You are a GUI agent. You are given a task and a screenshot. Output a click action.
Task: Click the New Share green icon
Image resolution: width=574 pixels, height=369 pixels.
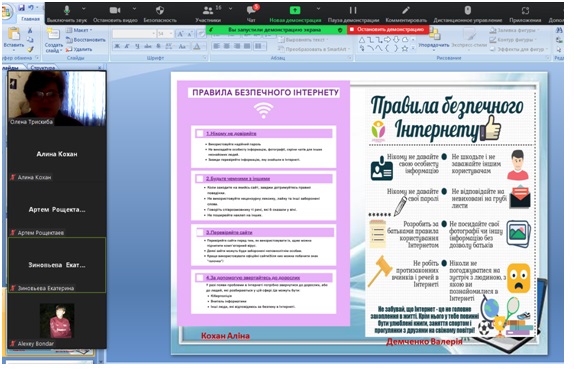[295, 10]
